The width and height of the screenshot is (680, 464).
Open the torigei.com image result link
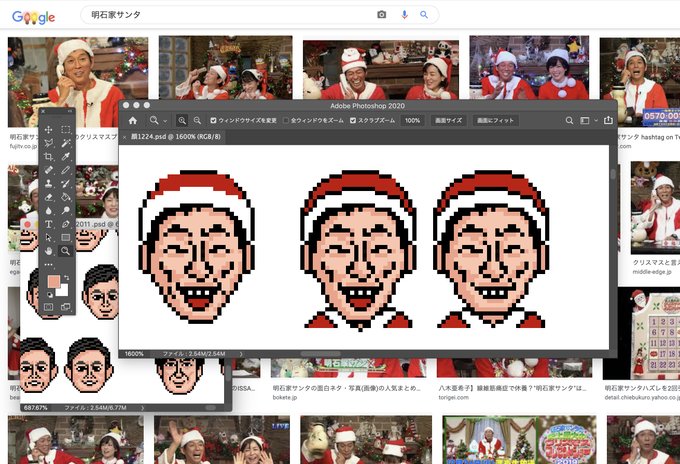454,397
